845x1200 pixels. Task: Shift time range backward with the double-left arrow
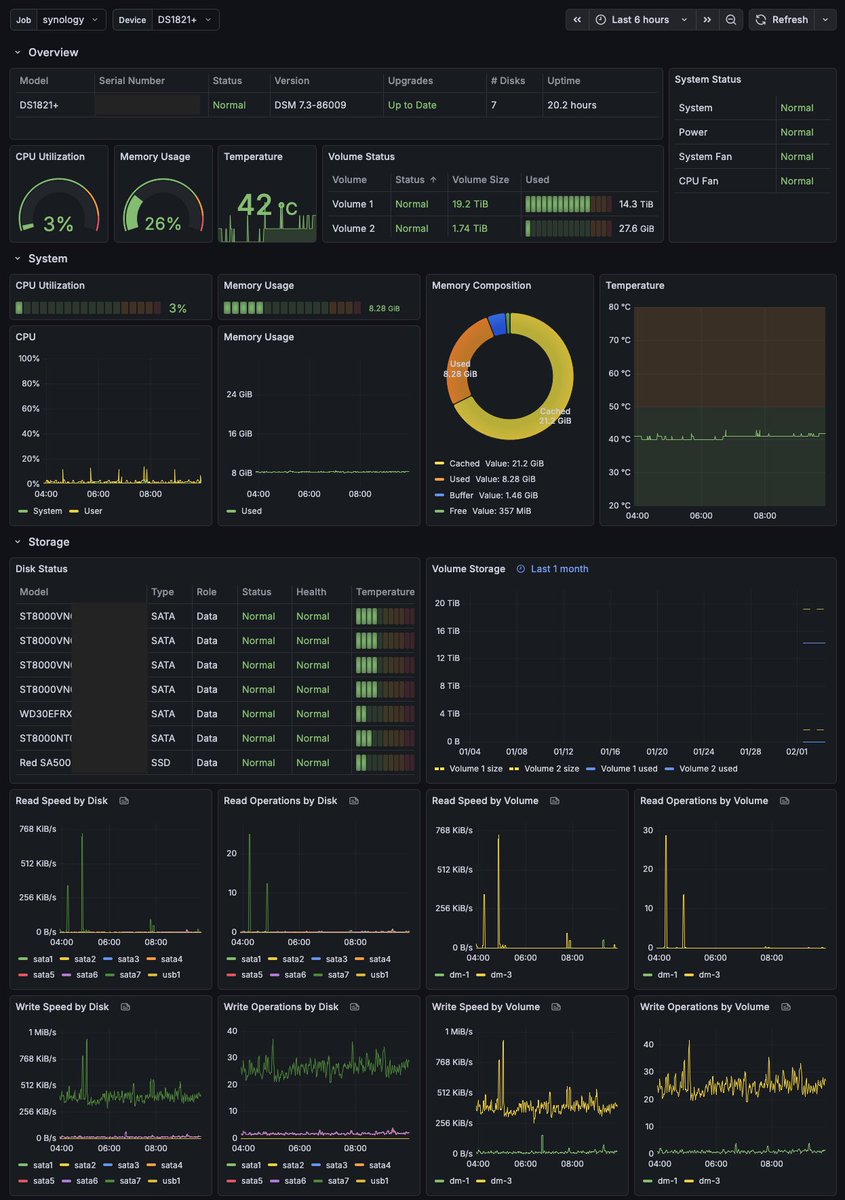[577, 20]
